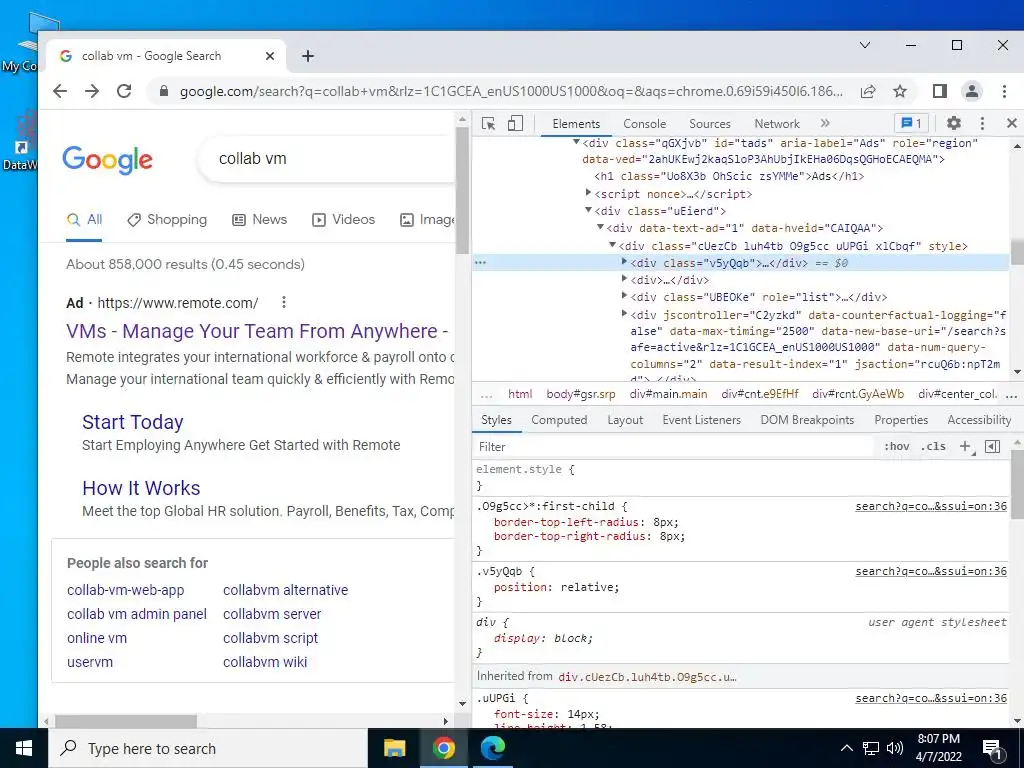Open the Accessibility tab

pyautogui.click(x=979, y=420)
